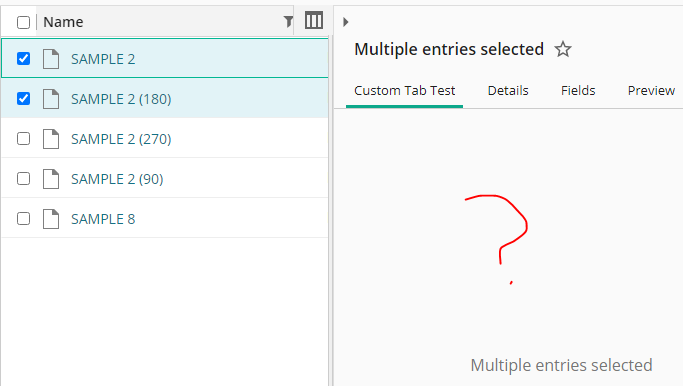Image resolution: width=683 pixels, height=386 pixels.
Task: Collapse the details pane with arrow
Action: click(x=345, y=22)
